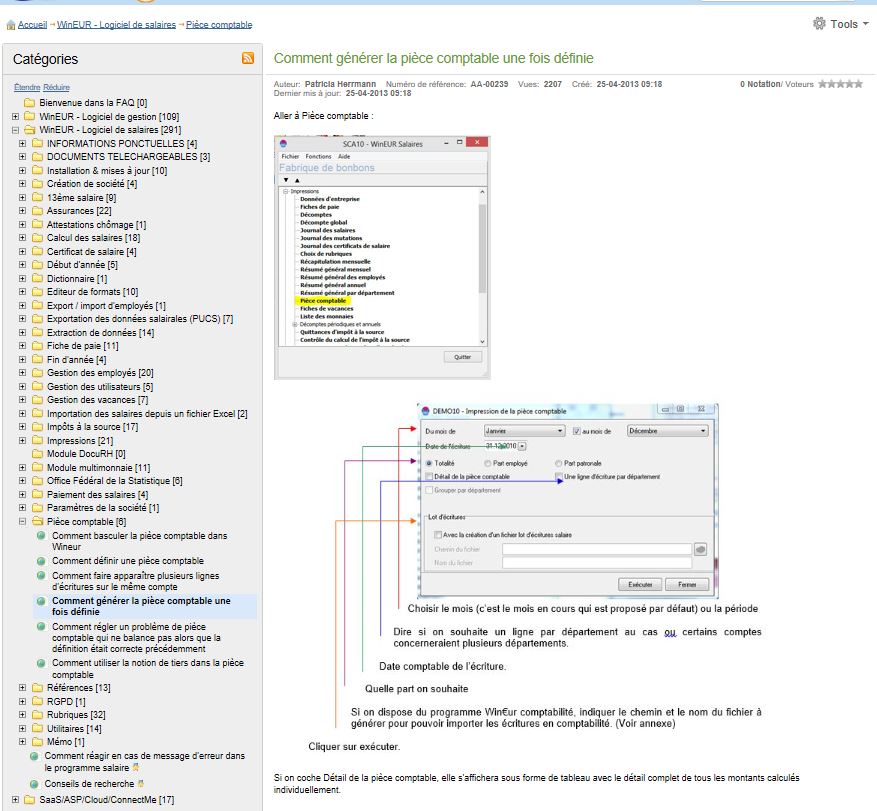Screen dimensions: 877x811
Task: Tick the Détail de la pièce comptable checkbox
Action: [x=429, y=477]
